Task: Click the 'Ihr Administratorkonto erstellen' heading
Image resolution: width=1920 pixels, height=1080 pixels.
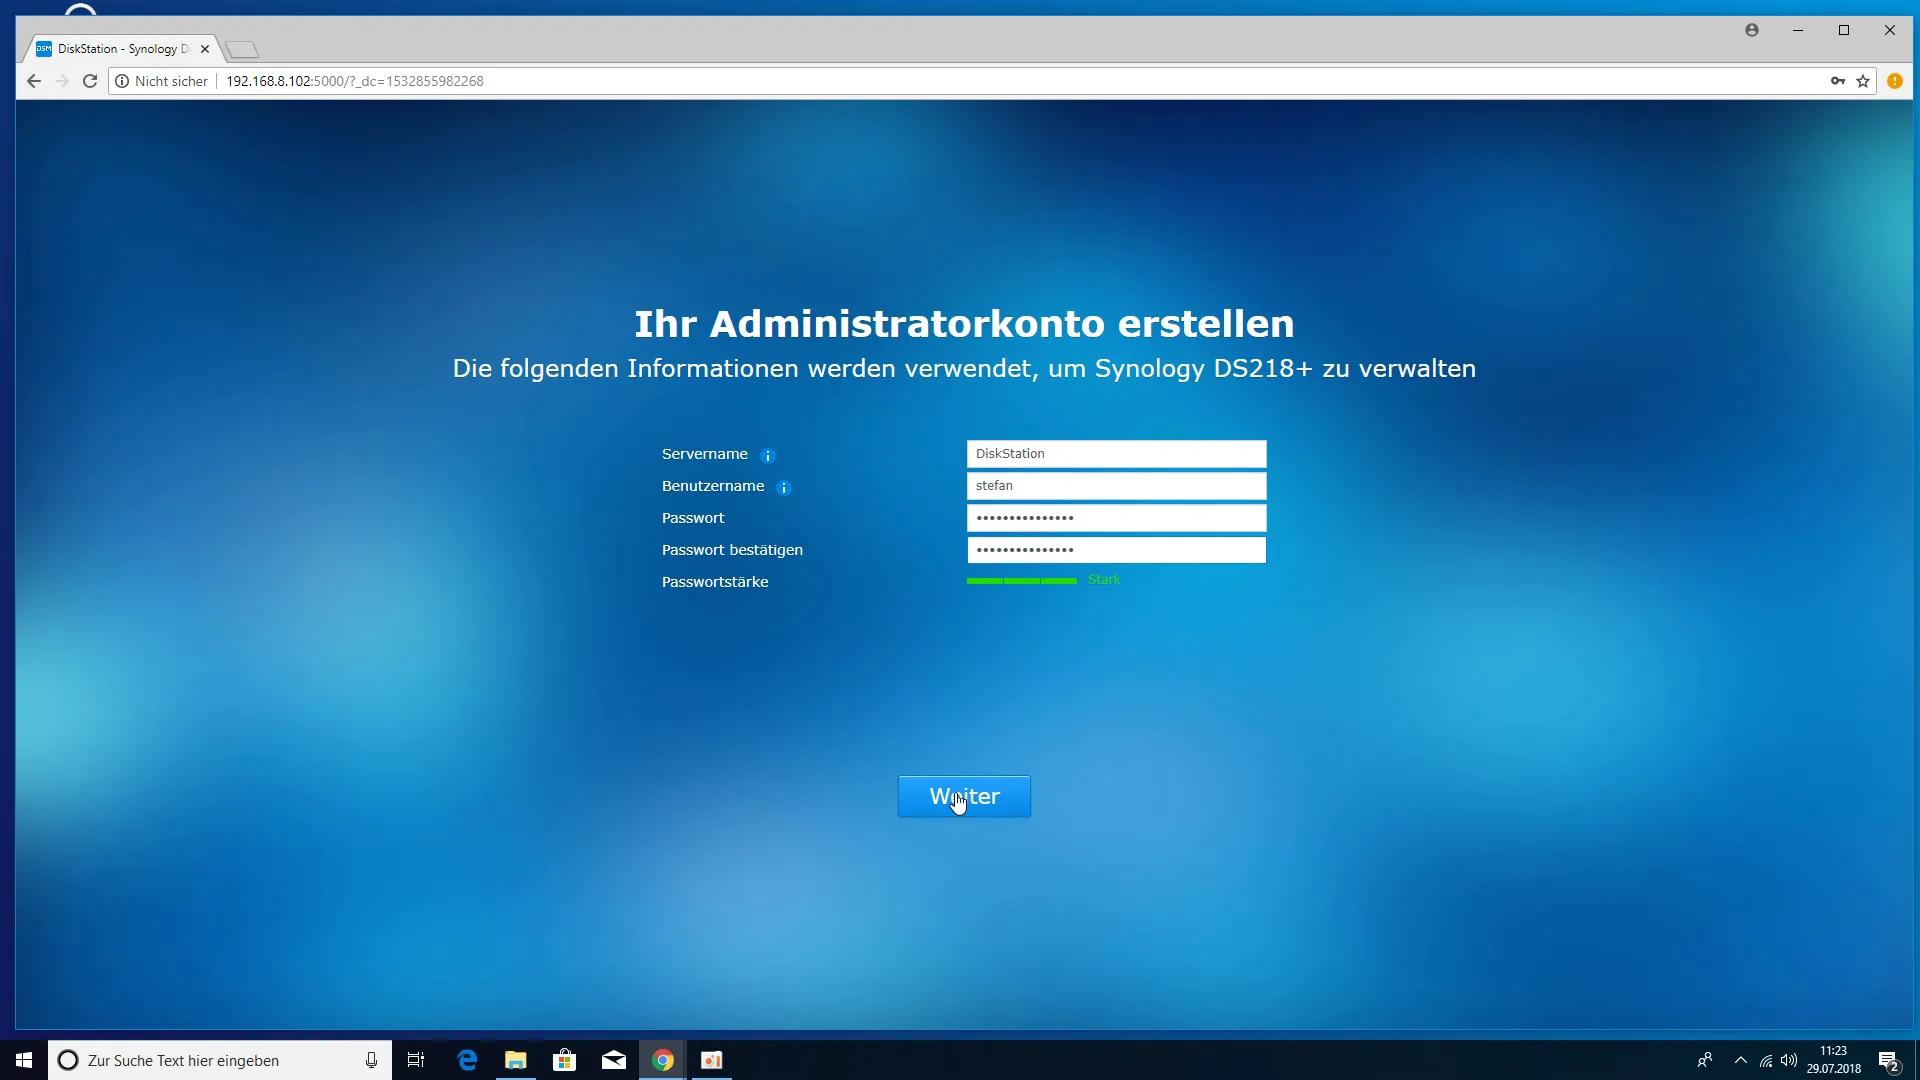Action: pyautogui.click(x=964, y=324)
